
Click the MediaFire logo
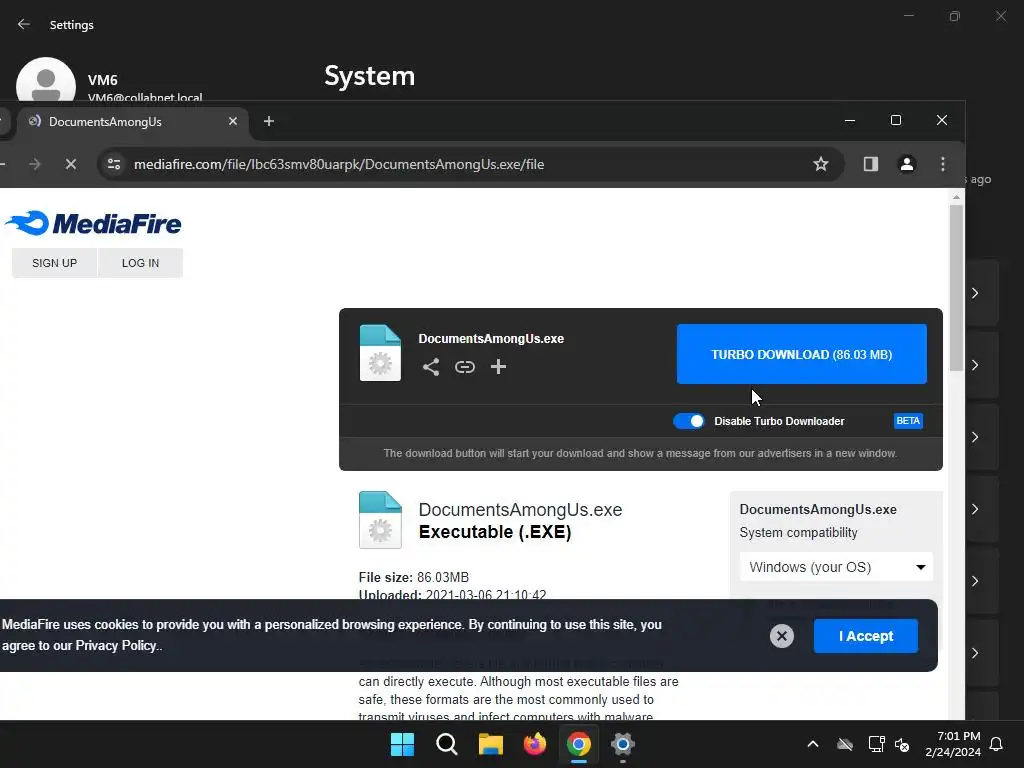click(93, 223)
